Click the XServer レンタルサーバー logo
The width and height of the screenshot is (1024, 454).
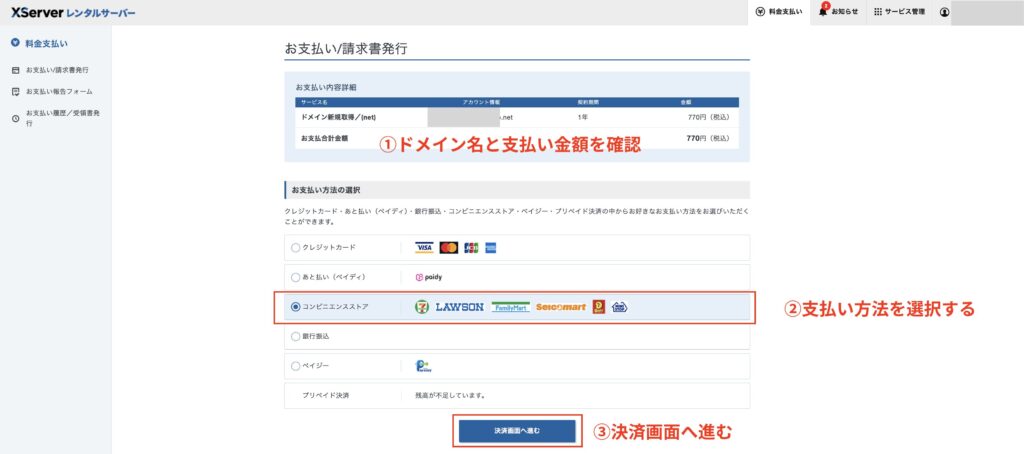(x=73, y=13)
